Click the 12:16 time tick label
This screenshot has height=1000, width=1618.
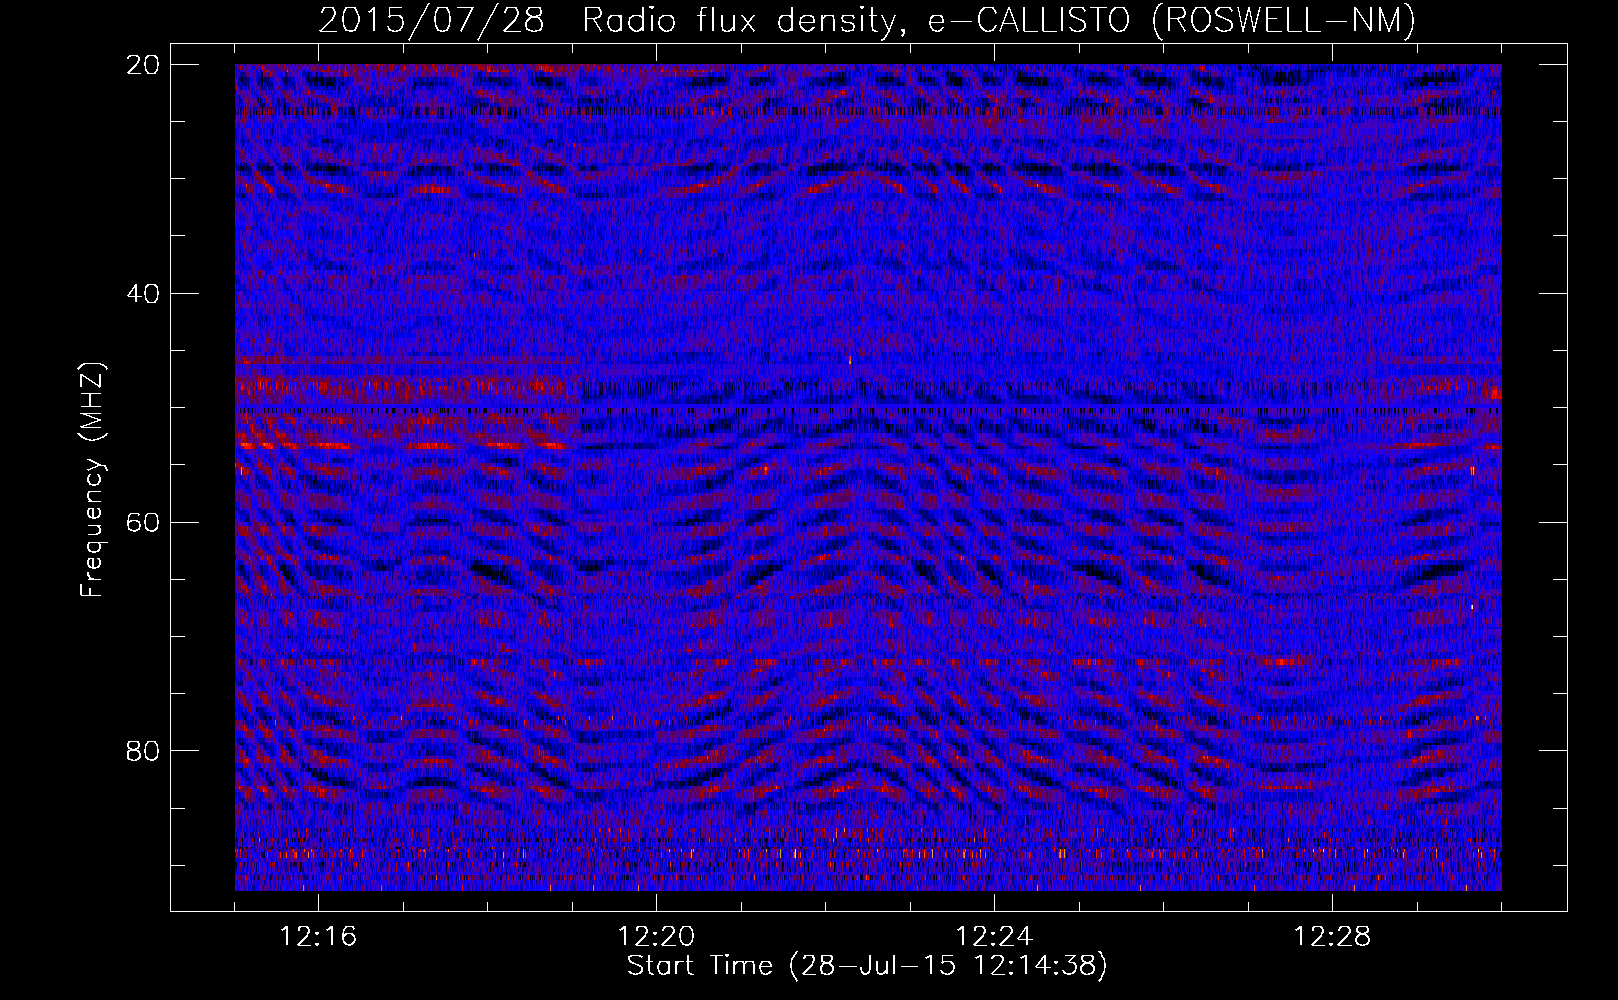pos(318,937)
